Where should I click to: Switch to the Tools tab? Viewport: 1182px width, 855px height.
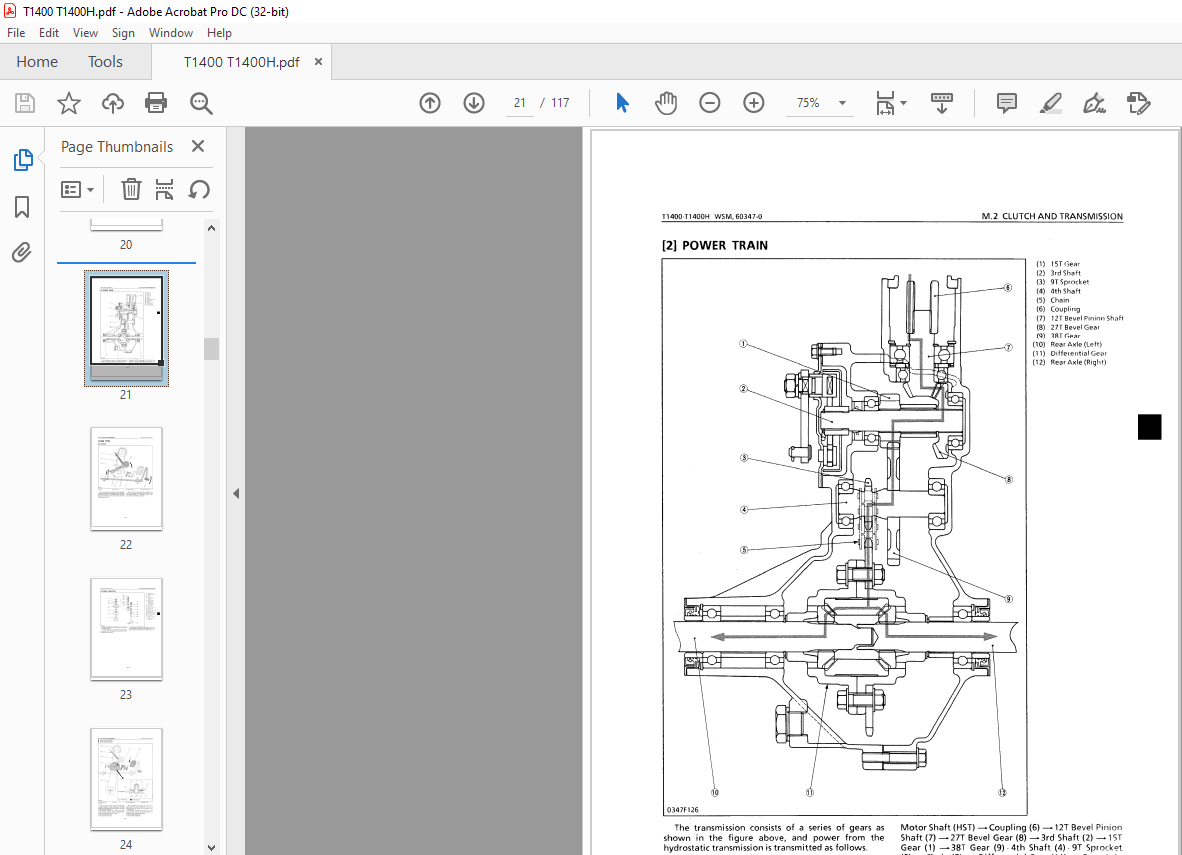[105, 62]
